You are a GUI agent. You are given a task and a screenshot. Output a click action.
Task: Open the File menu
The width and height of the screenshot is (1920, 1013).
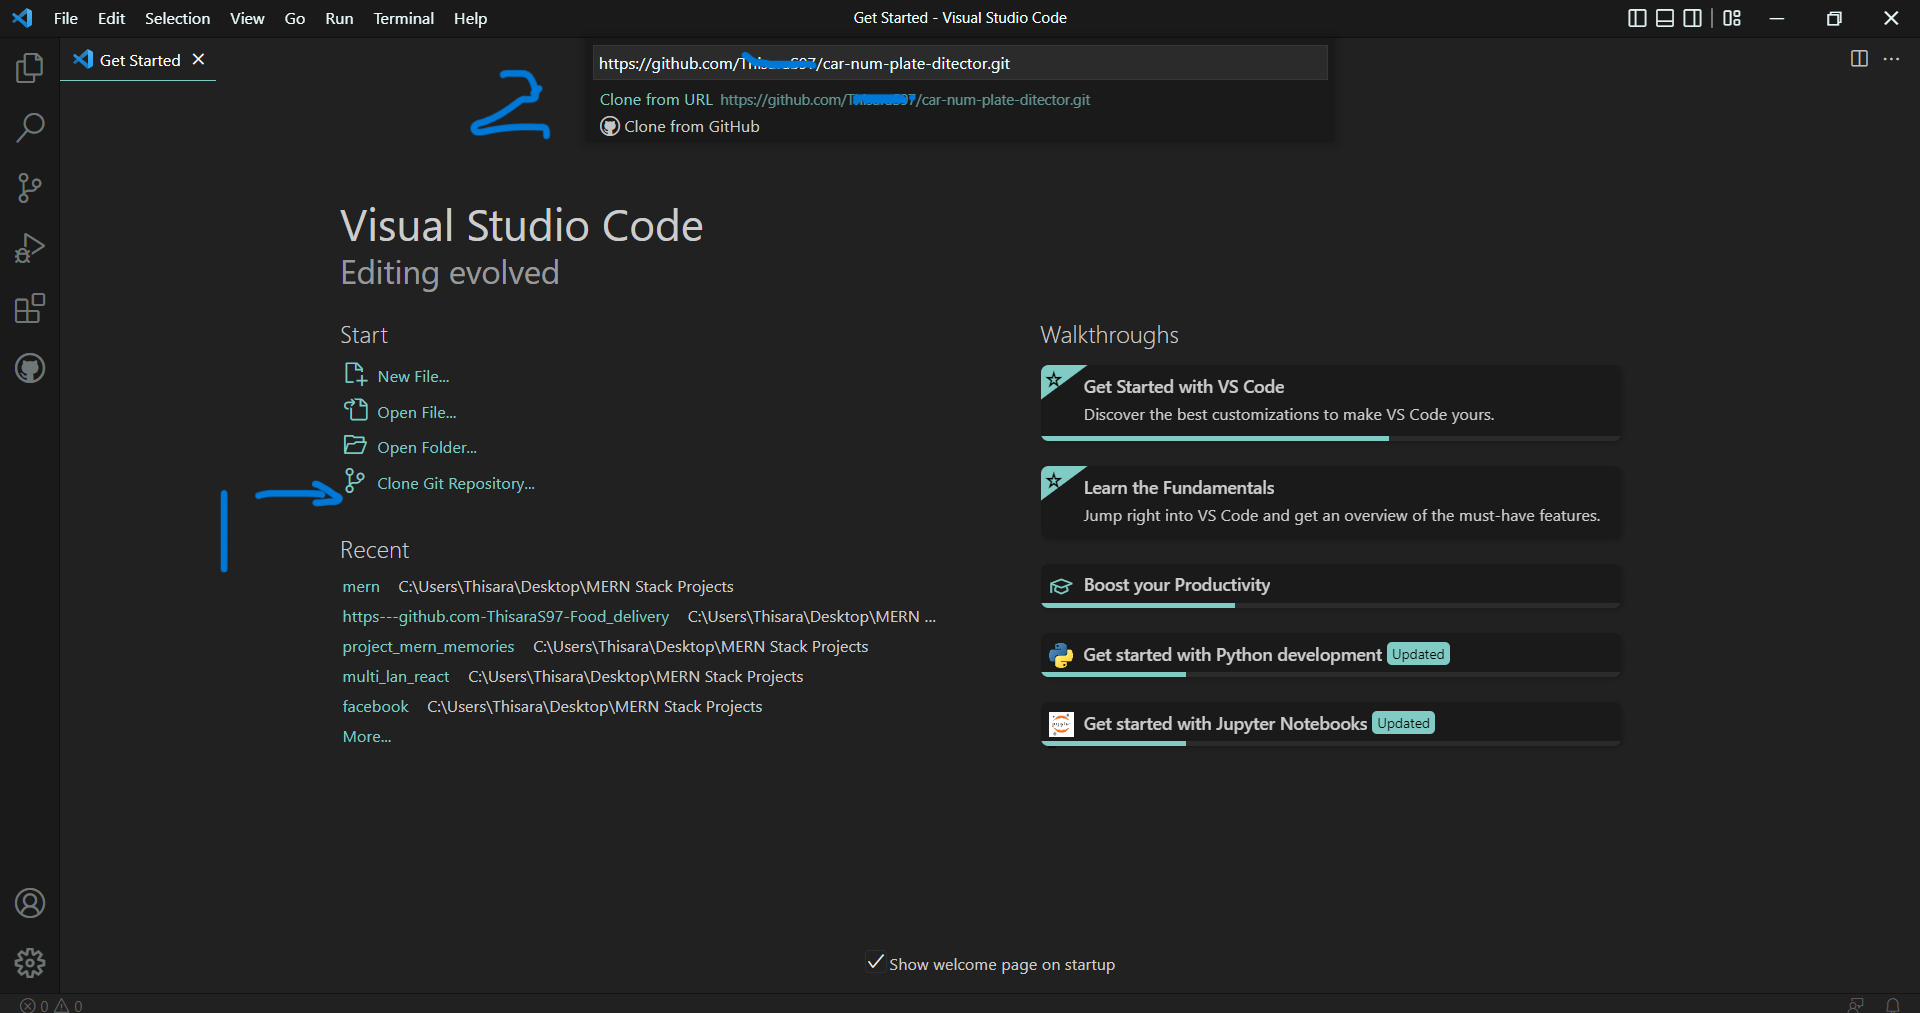click(x=66, y=18)
